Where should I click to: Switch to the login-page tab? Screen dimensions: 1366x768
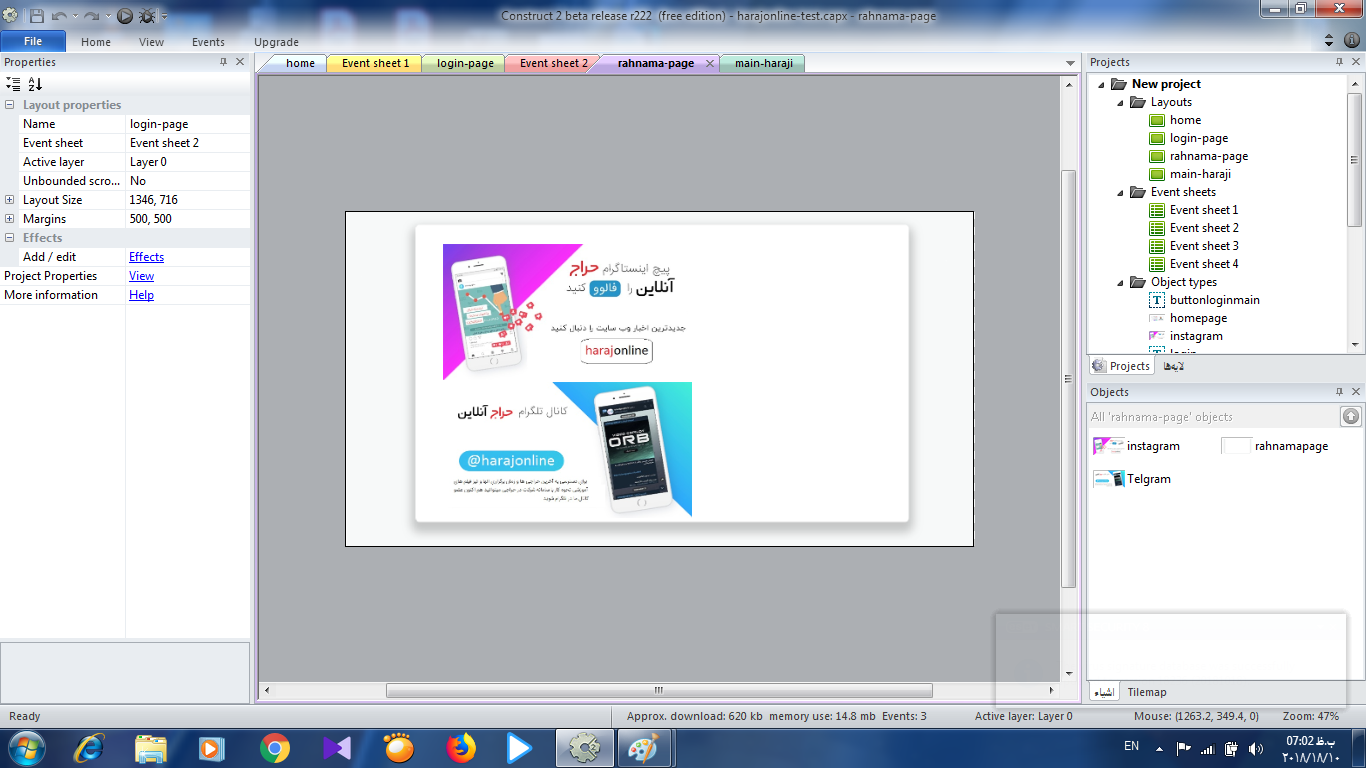pos(465,63)
